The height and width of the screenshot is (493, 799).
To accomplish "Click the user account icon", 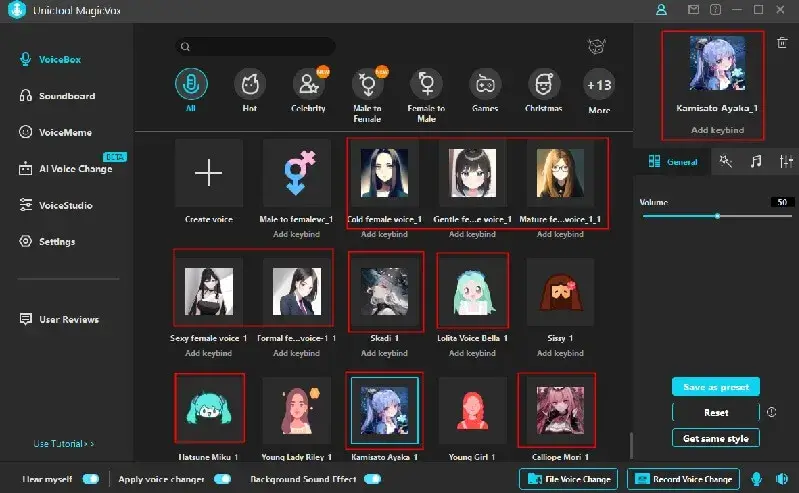I will (661, 10).
